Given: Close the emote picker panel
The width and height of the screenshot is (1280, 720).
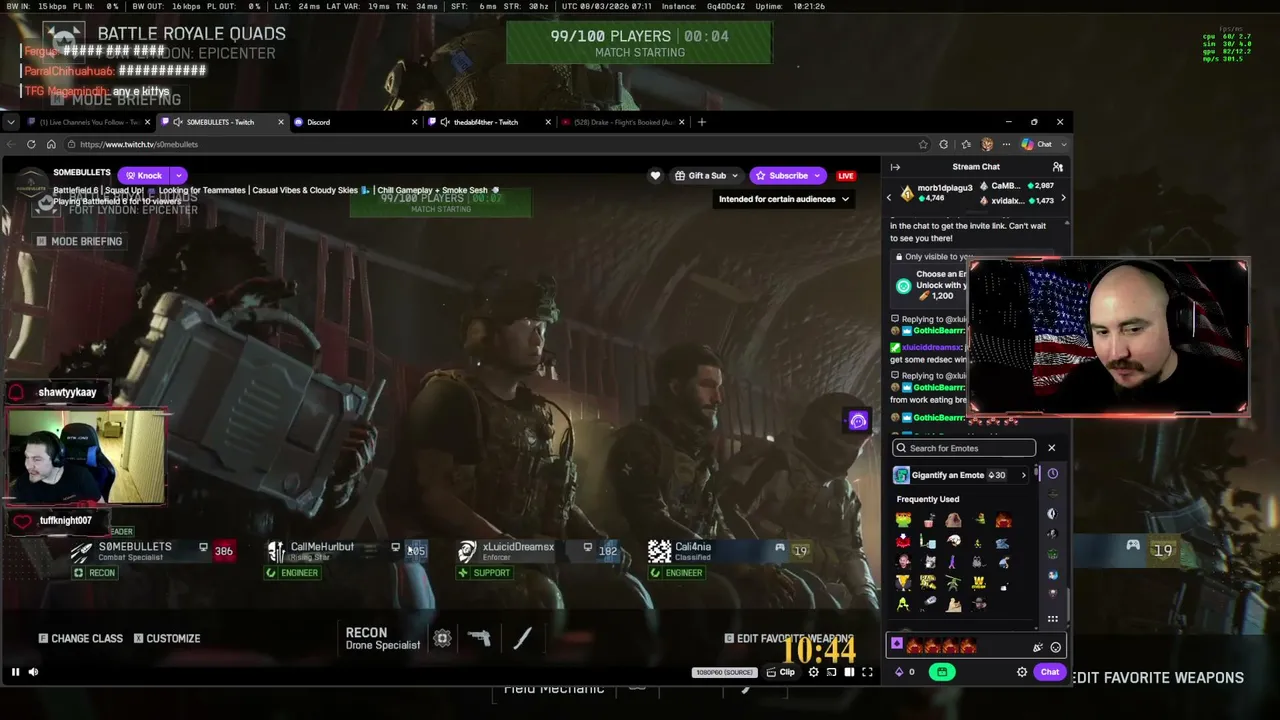Looking at the screenshot, I should coord(1051,448).
